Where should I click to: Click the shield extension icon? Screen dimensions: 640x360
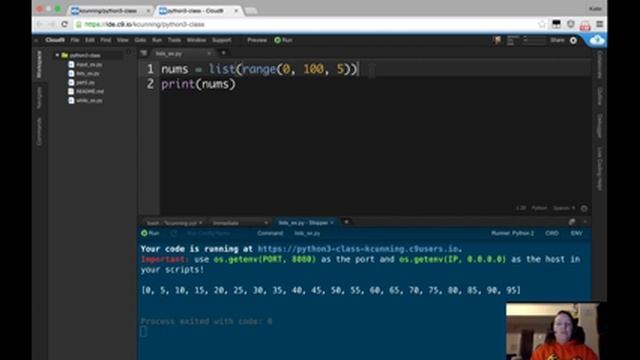point(571,24)
